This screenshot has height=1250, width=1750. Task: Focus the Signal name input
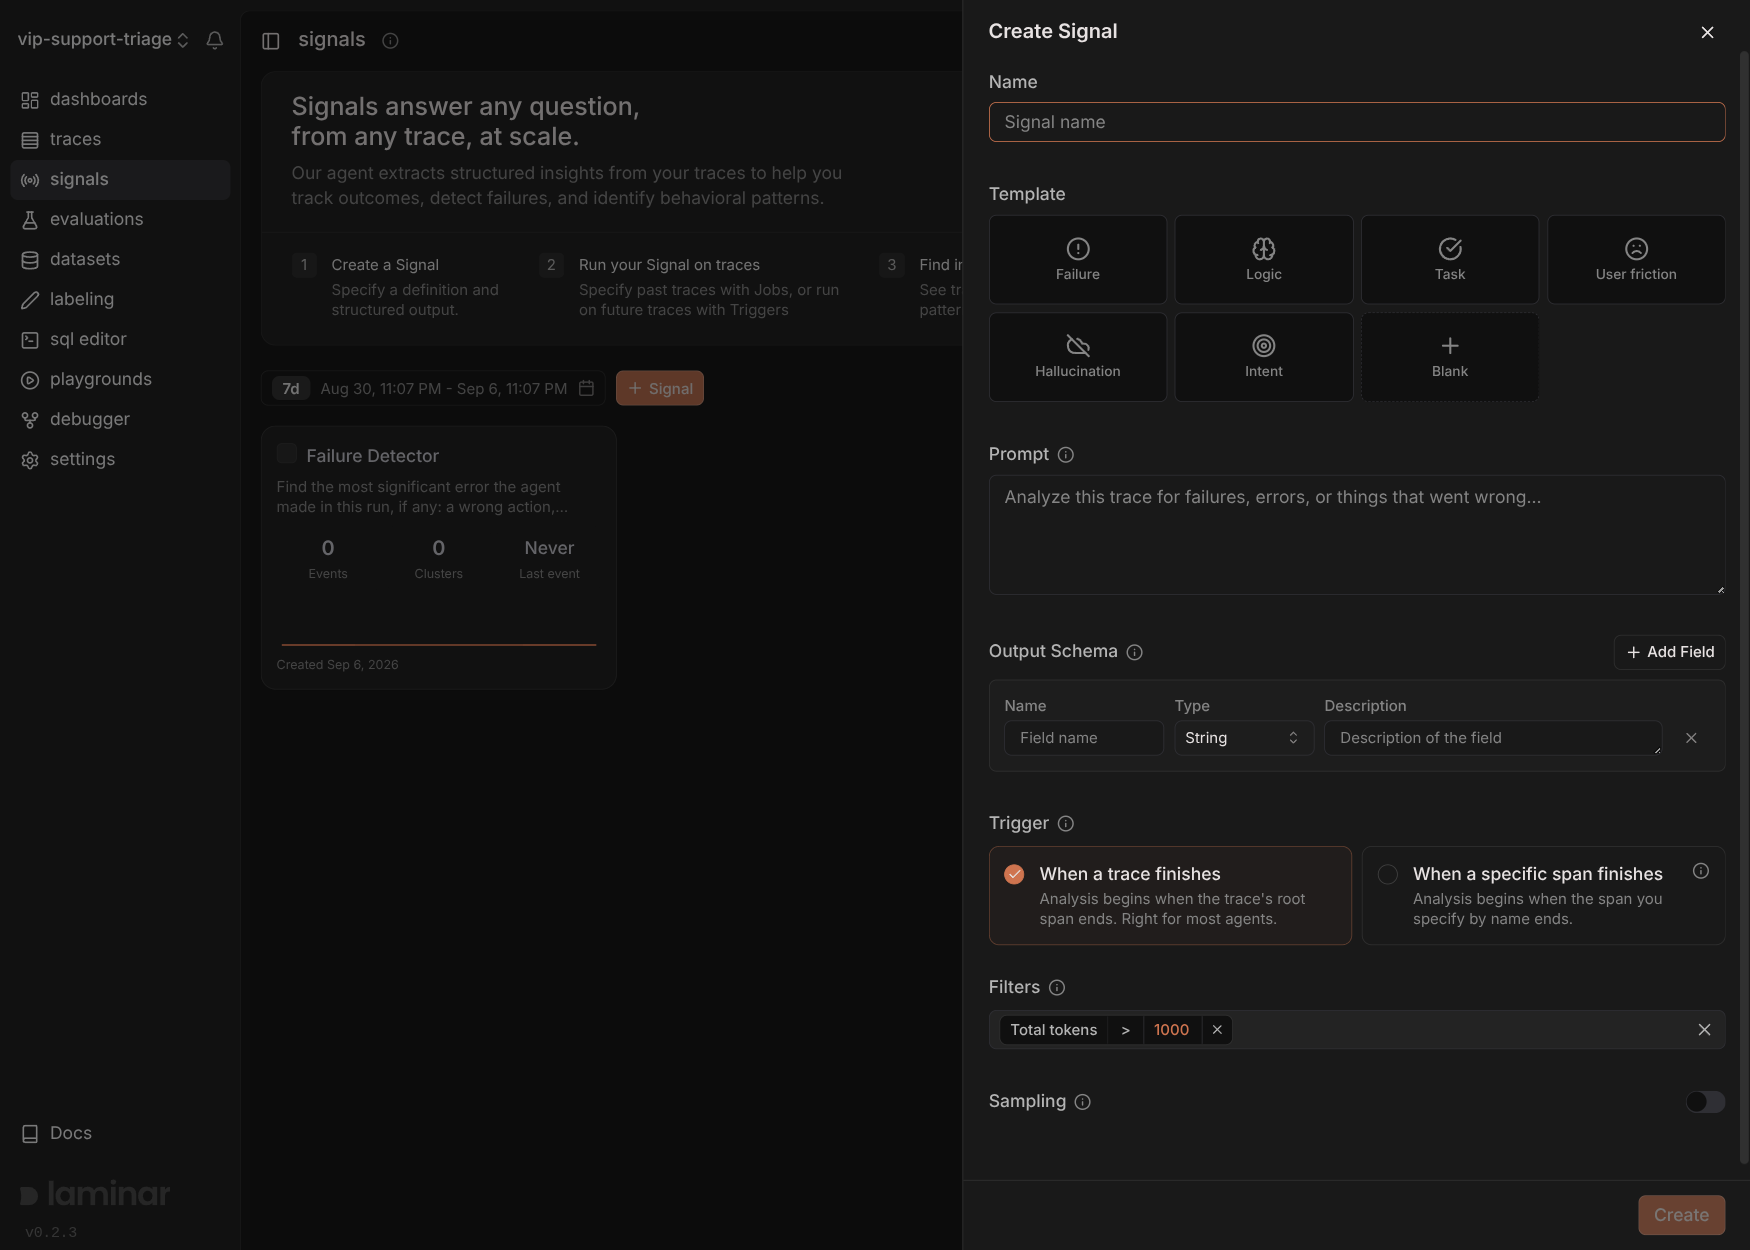pyautogui.click(x=1357, y=122)
